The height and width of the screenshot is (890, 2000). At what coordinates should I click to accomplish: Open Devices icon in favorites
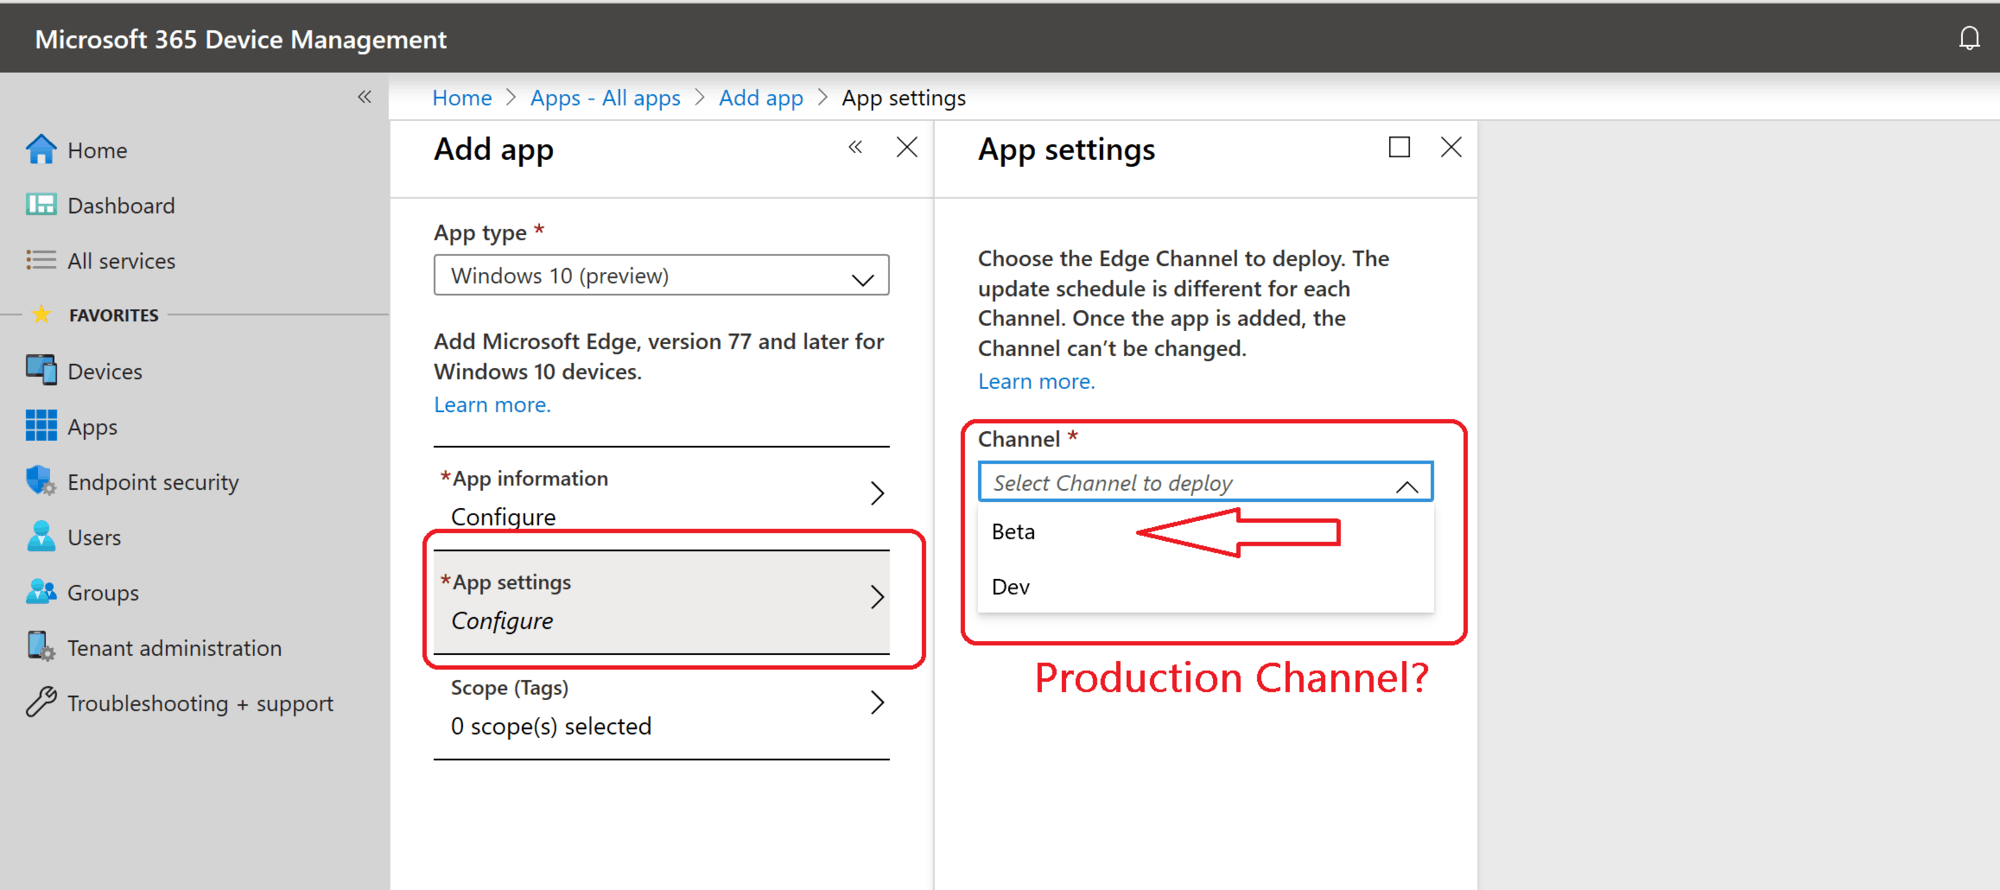click(x=41, y=371)
